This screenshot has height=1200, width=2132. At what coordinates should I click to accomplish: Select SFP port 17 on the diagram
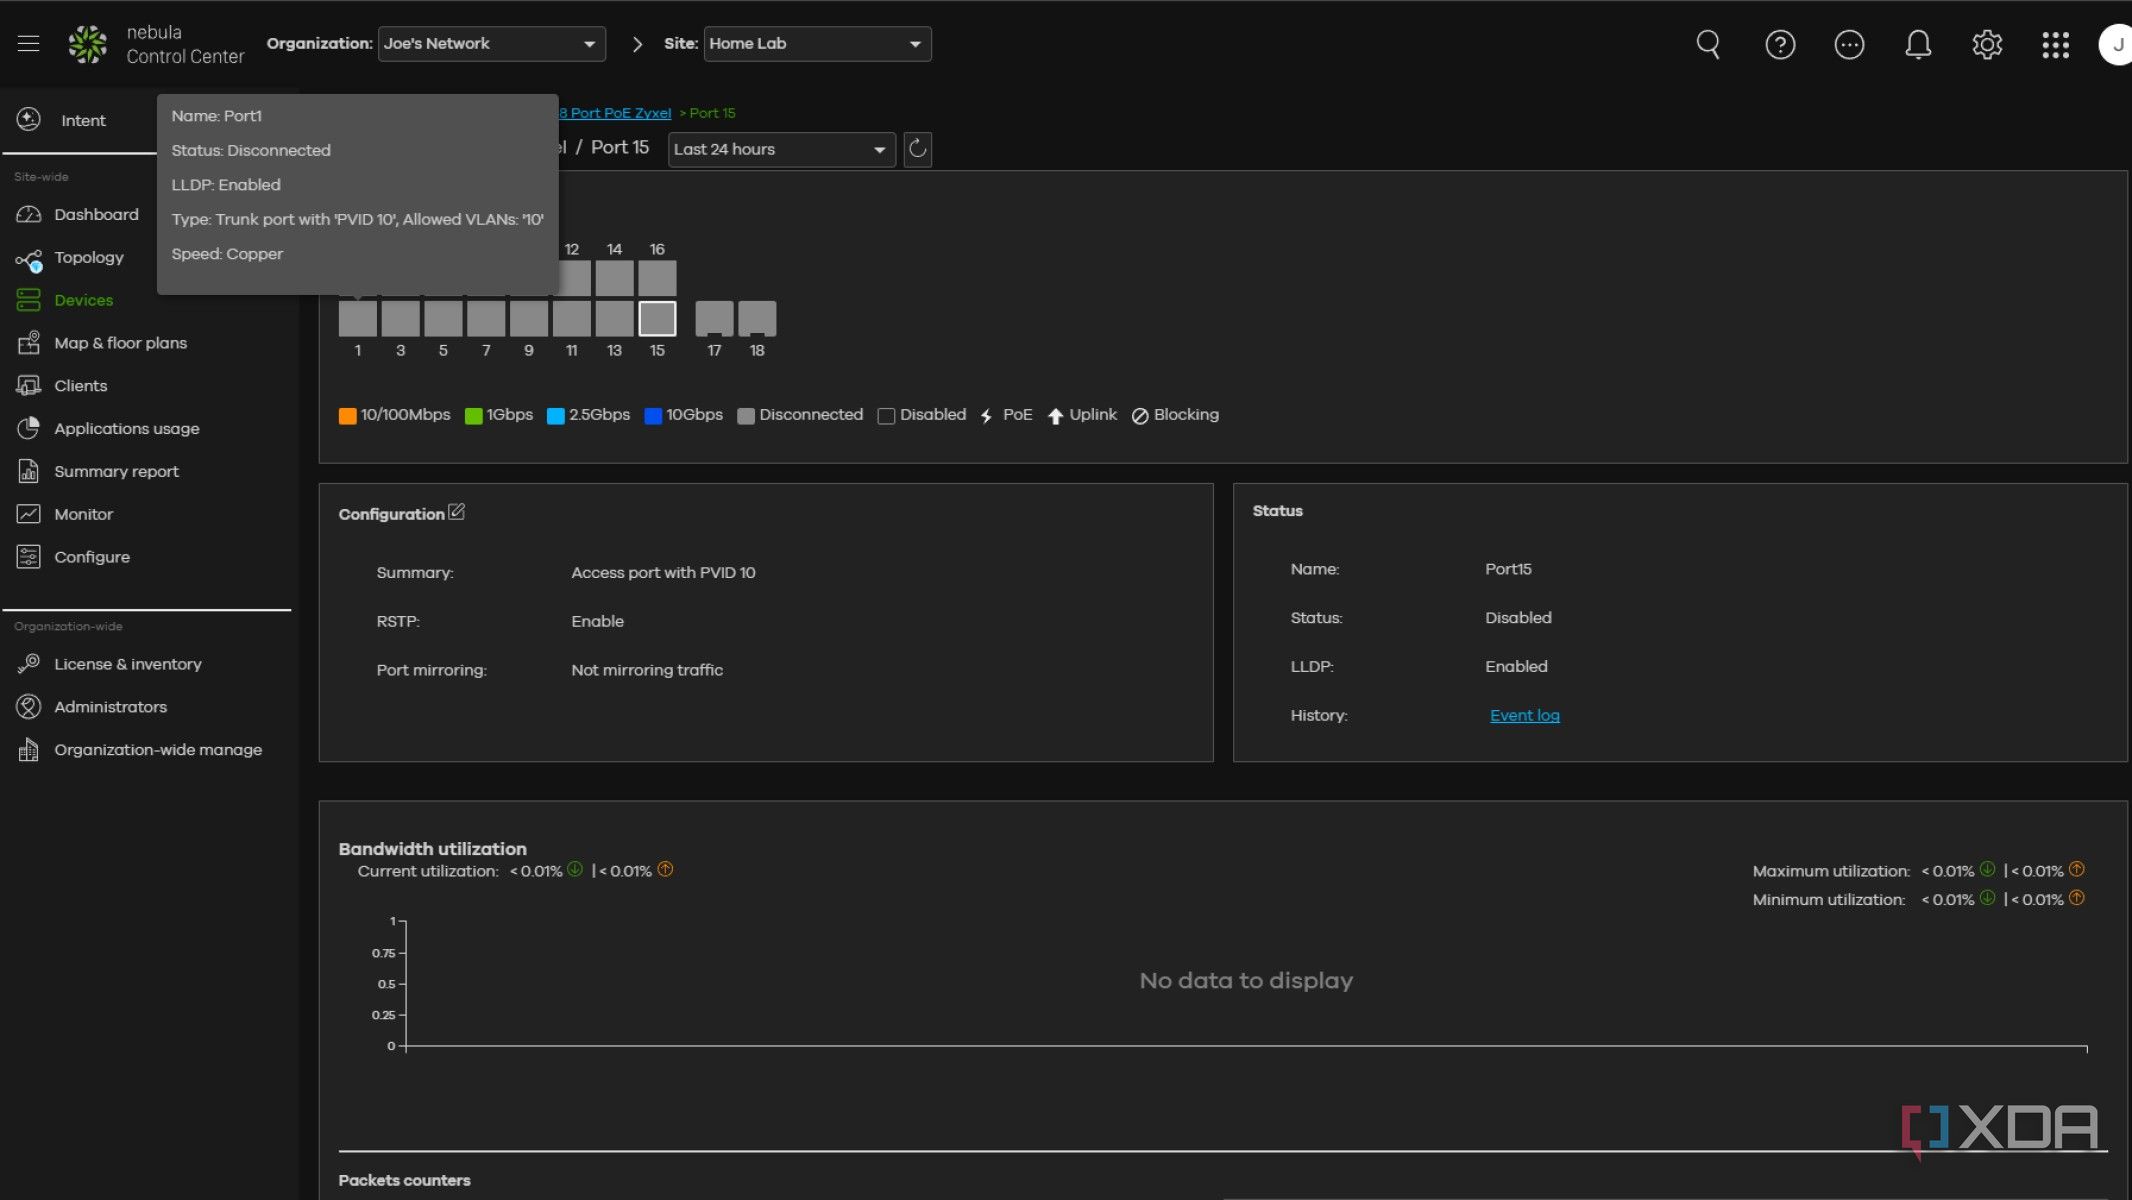pyautogui.click(x=714, y=319)
